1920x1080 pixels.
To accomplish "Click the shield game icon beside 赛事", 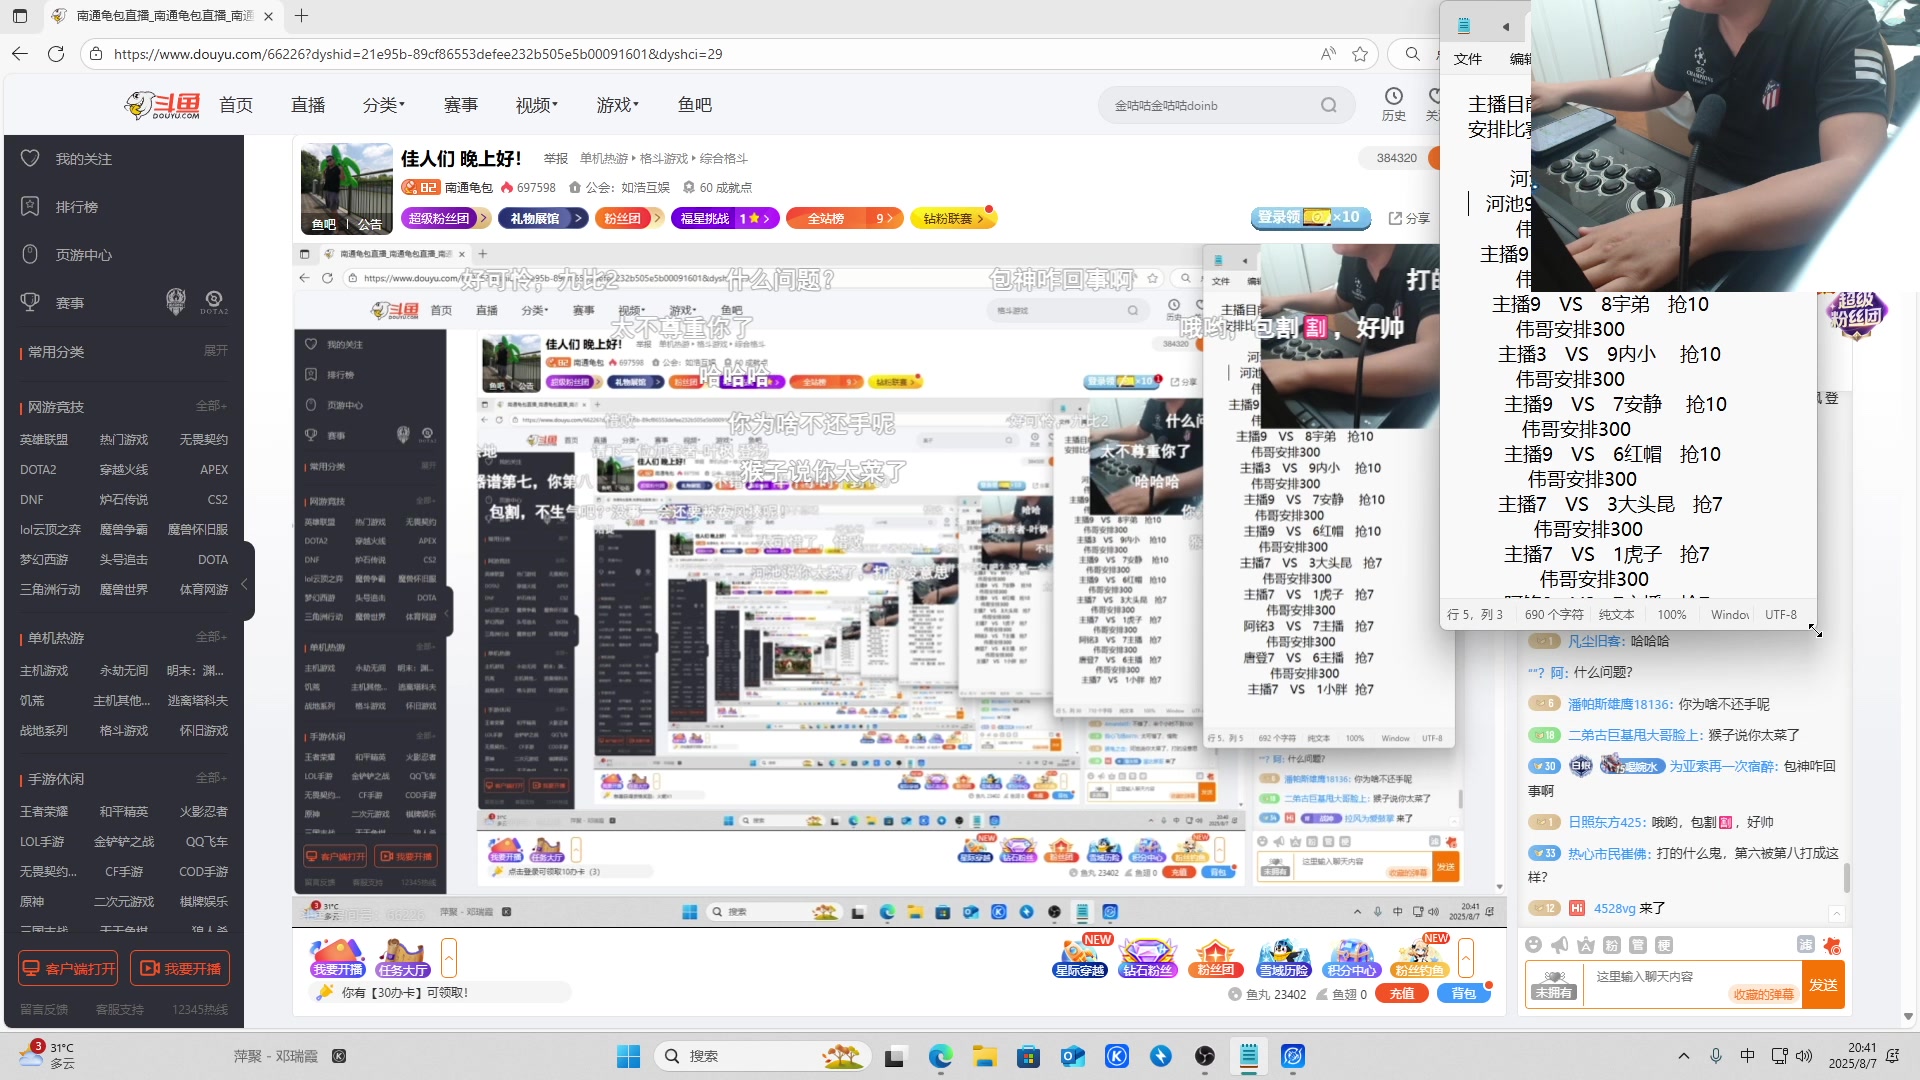I will pyautogui.click(x=176, y=301).
